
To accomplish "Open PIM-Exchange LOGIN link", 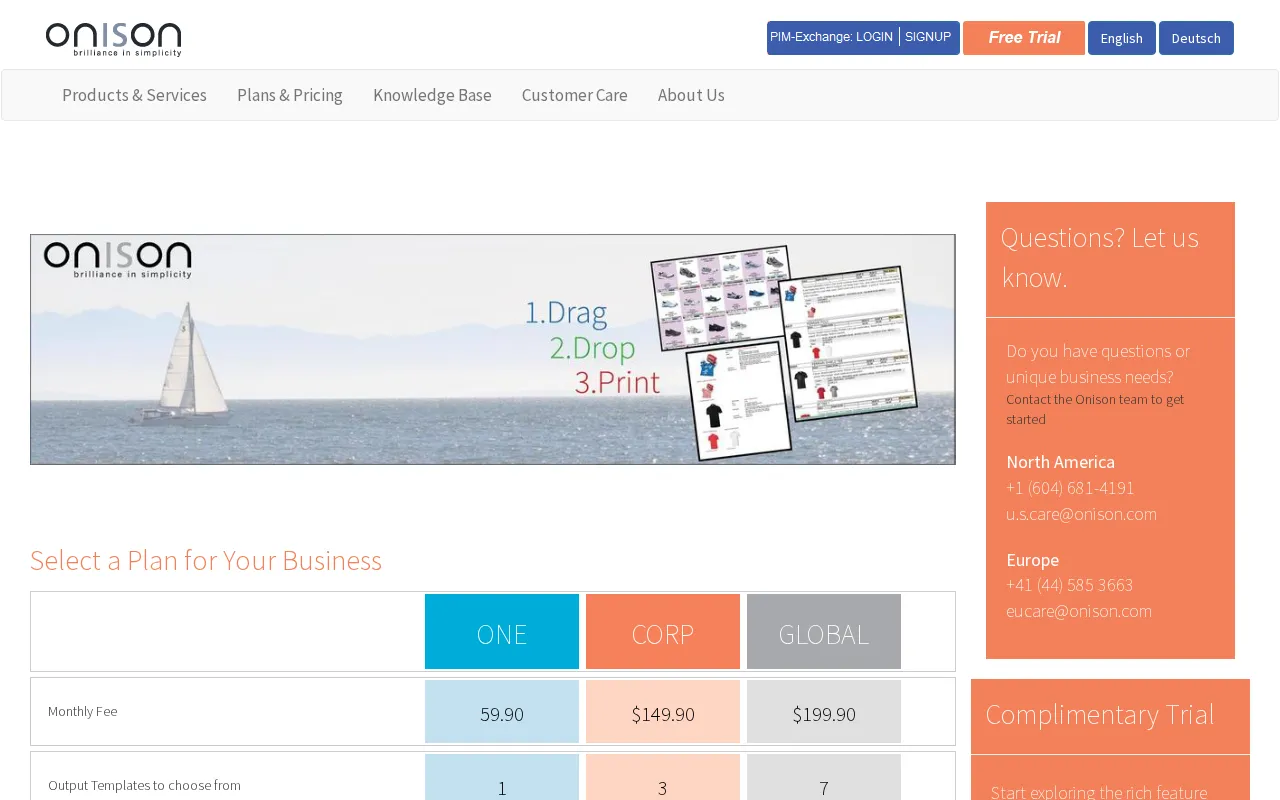I will click(x=831, y=37).
